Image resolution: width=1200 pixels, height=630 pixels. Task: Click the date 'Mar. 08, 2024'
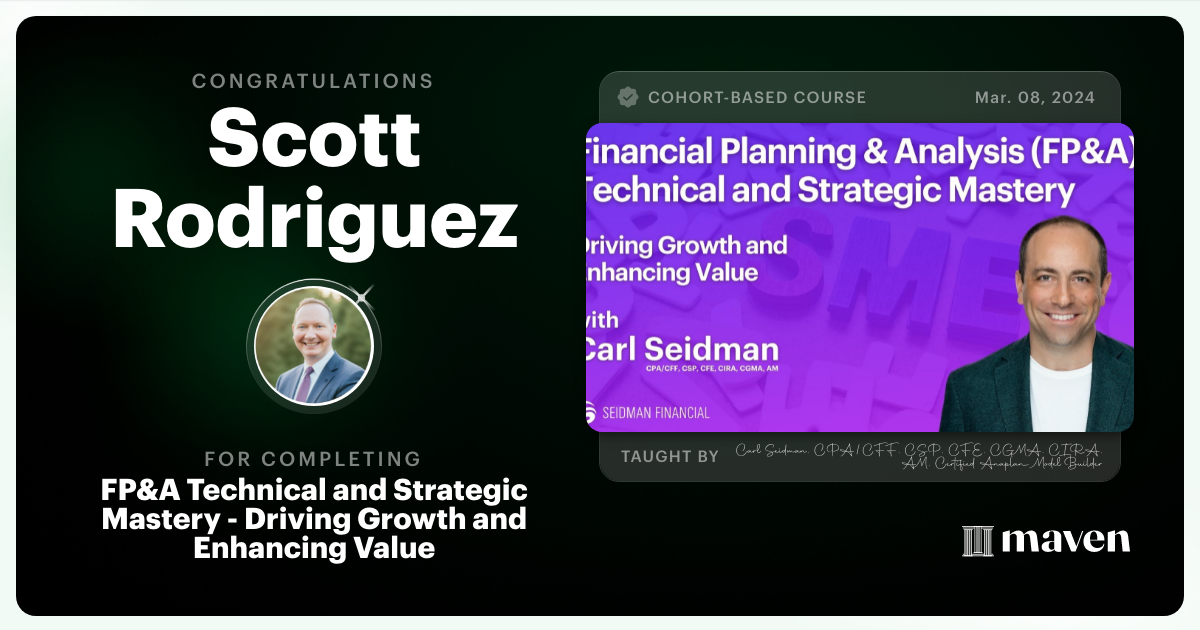(1034, 98)
